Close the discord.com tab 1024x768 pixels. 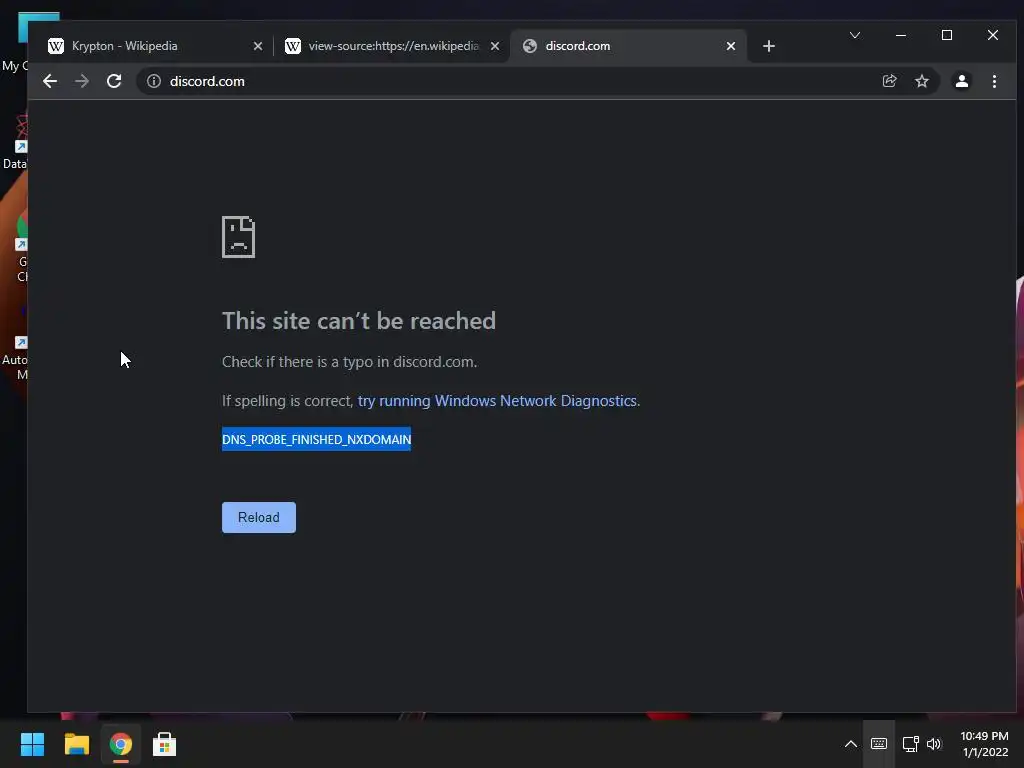731,46
